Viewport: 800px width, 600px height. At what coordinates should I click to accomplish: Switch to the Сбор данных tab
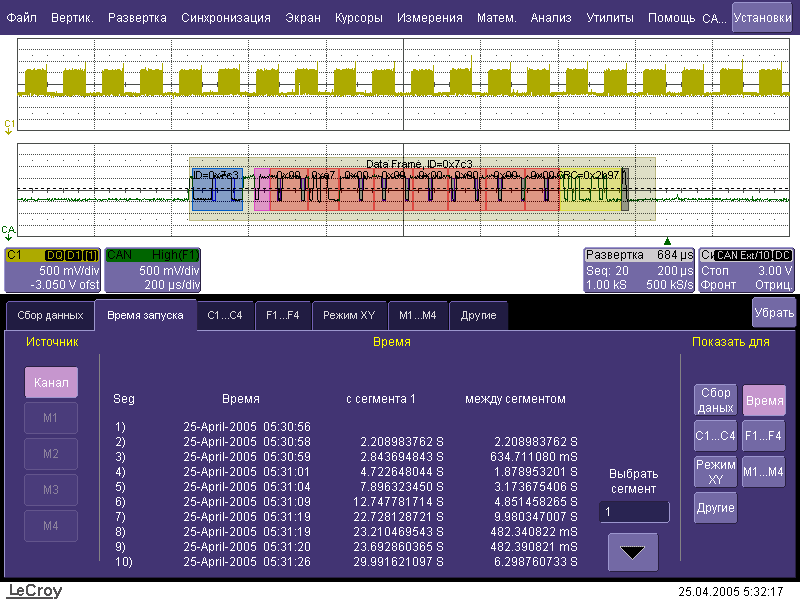(50, 316)
